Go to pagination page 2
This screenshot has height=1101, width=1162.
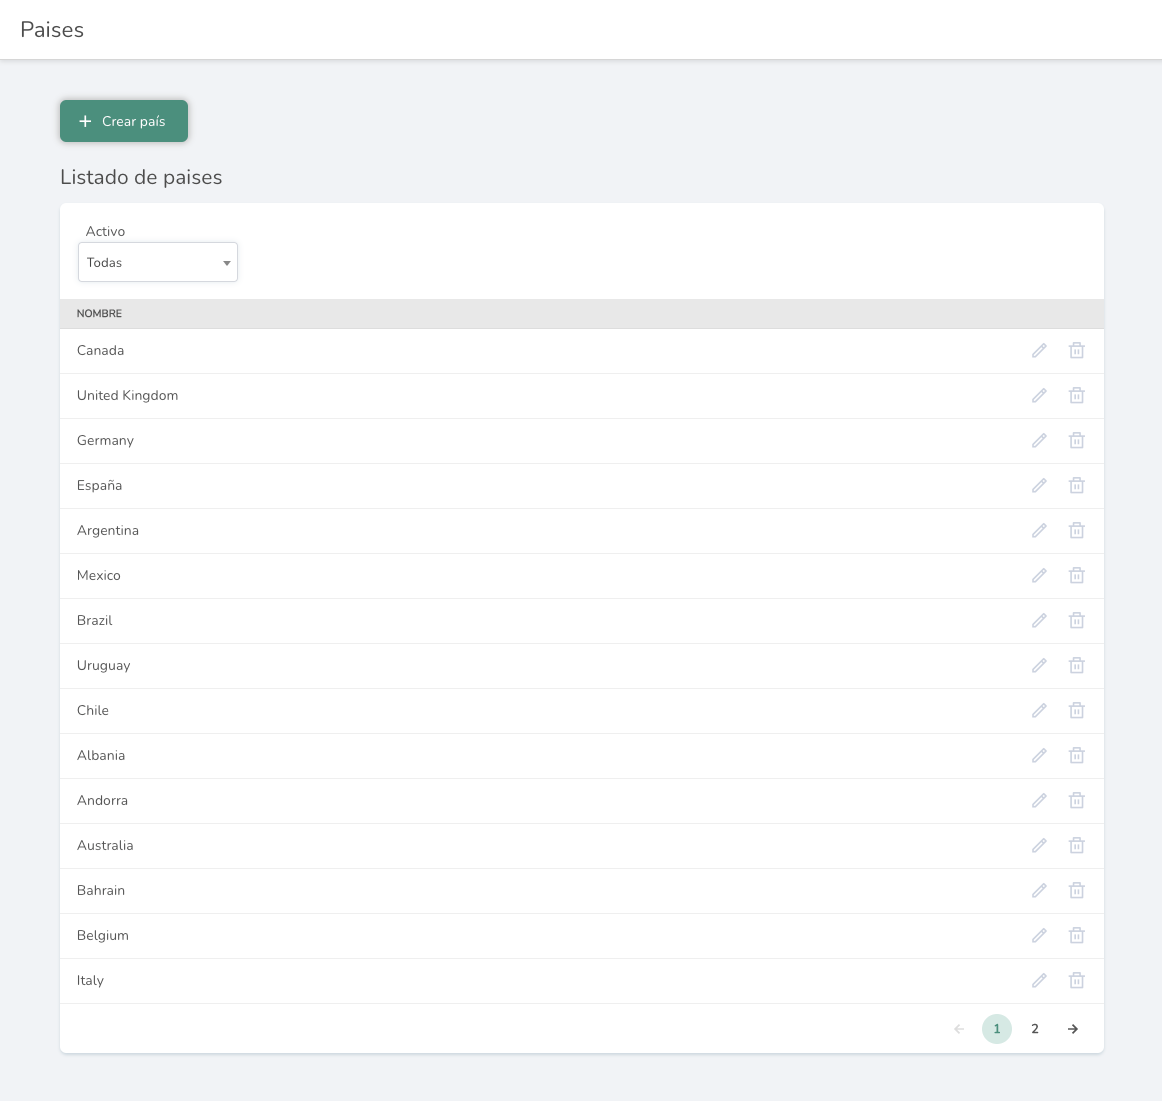(1035, 1029)
